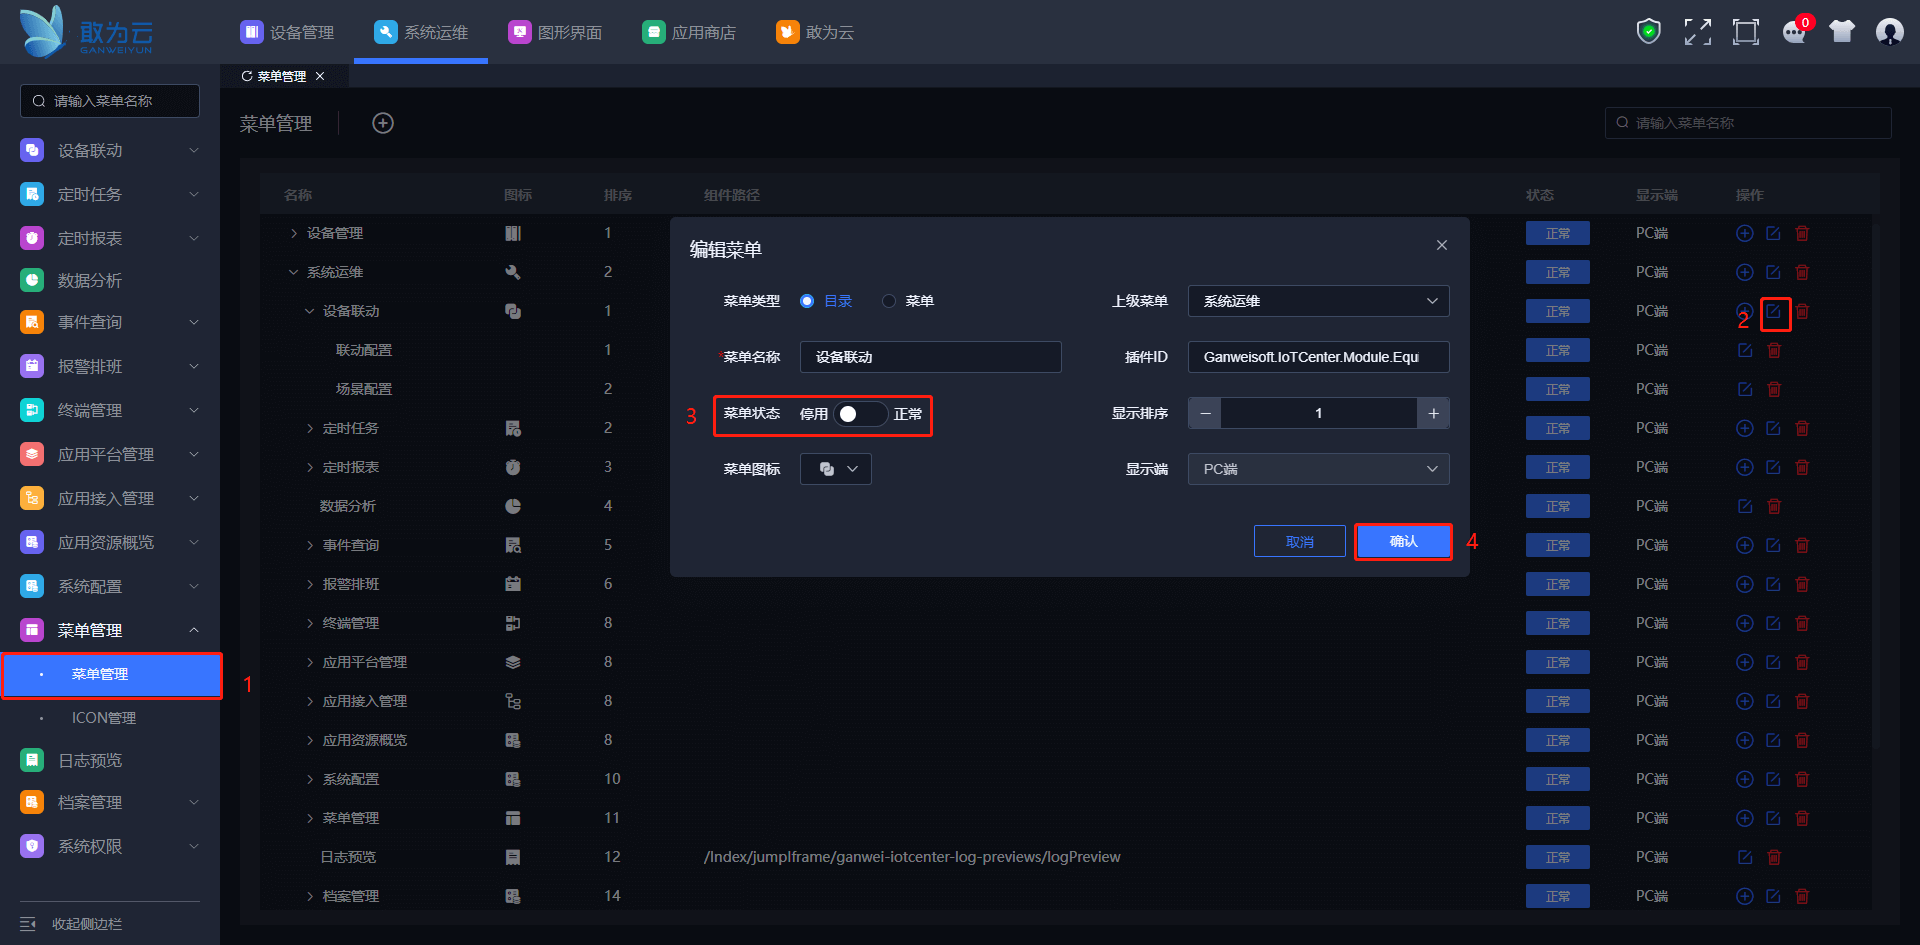Click add submenu icon on 档案管理 row

coord(1744,896)
